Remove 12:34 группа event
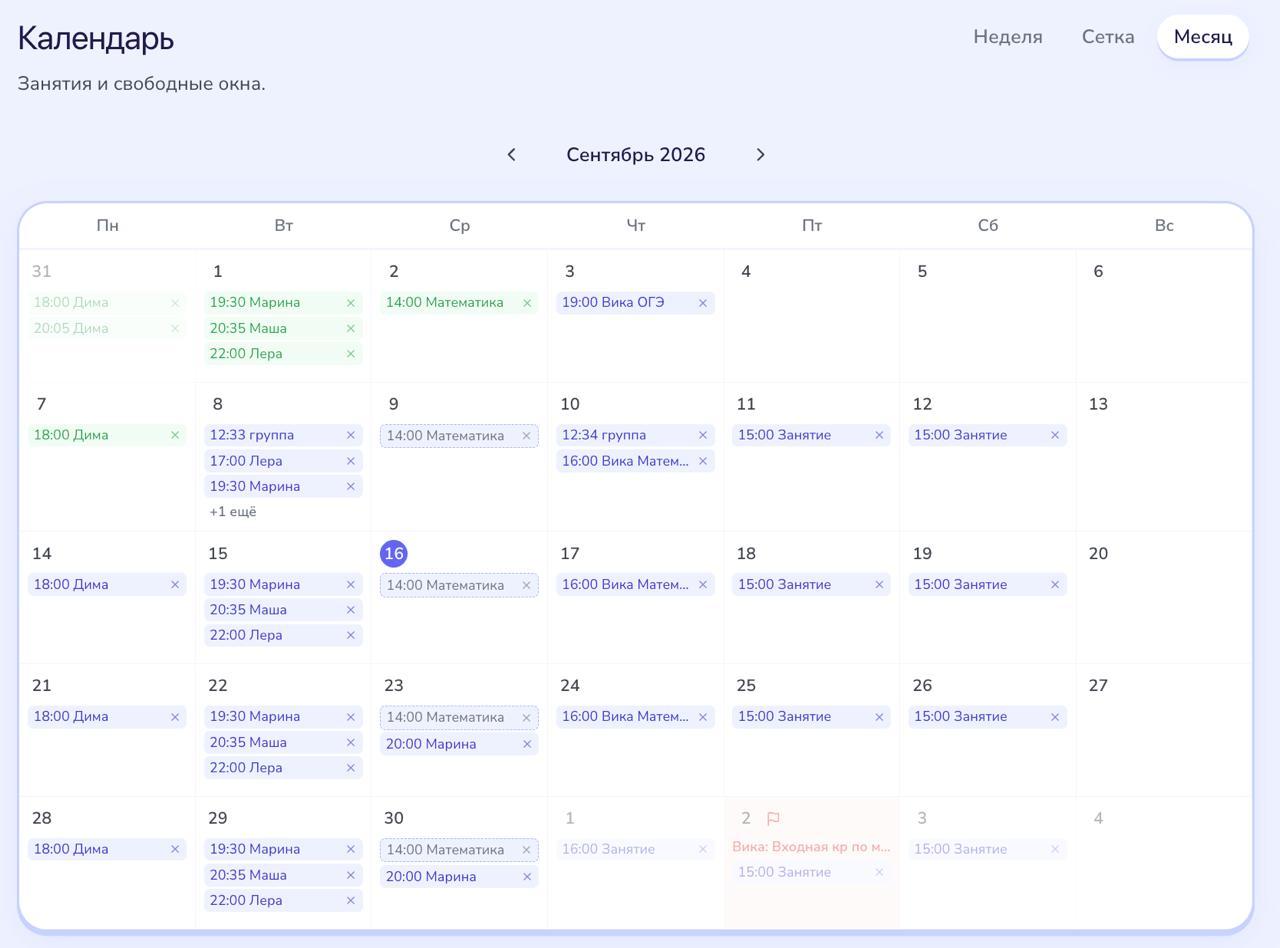The height and width of the screenshot is (948, 1280). [703, 435]
